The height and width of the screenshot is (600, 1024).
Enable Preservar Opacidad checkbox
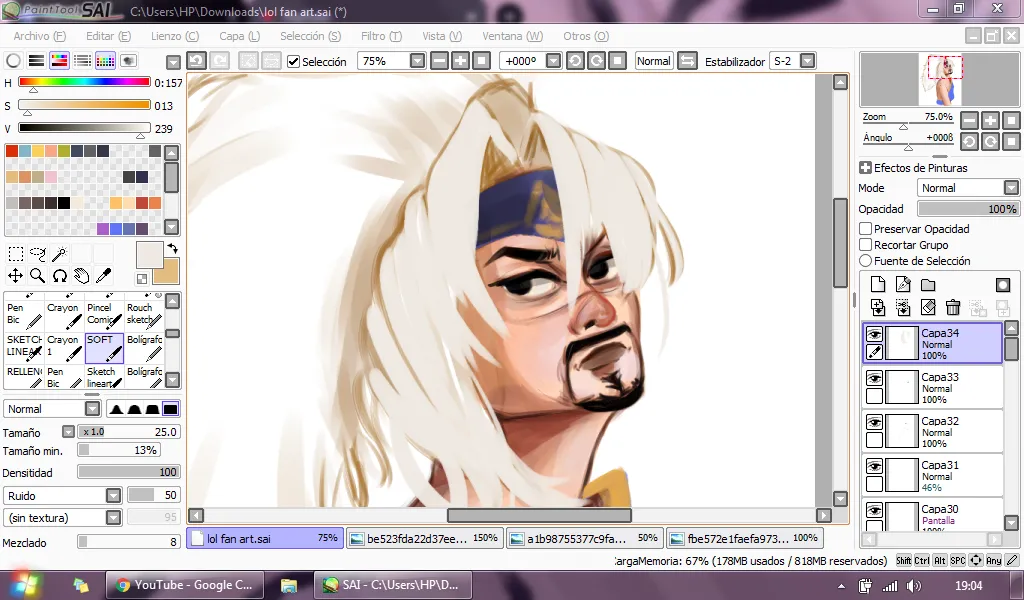tap(866, 229)
